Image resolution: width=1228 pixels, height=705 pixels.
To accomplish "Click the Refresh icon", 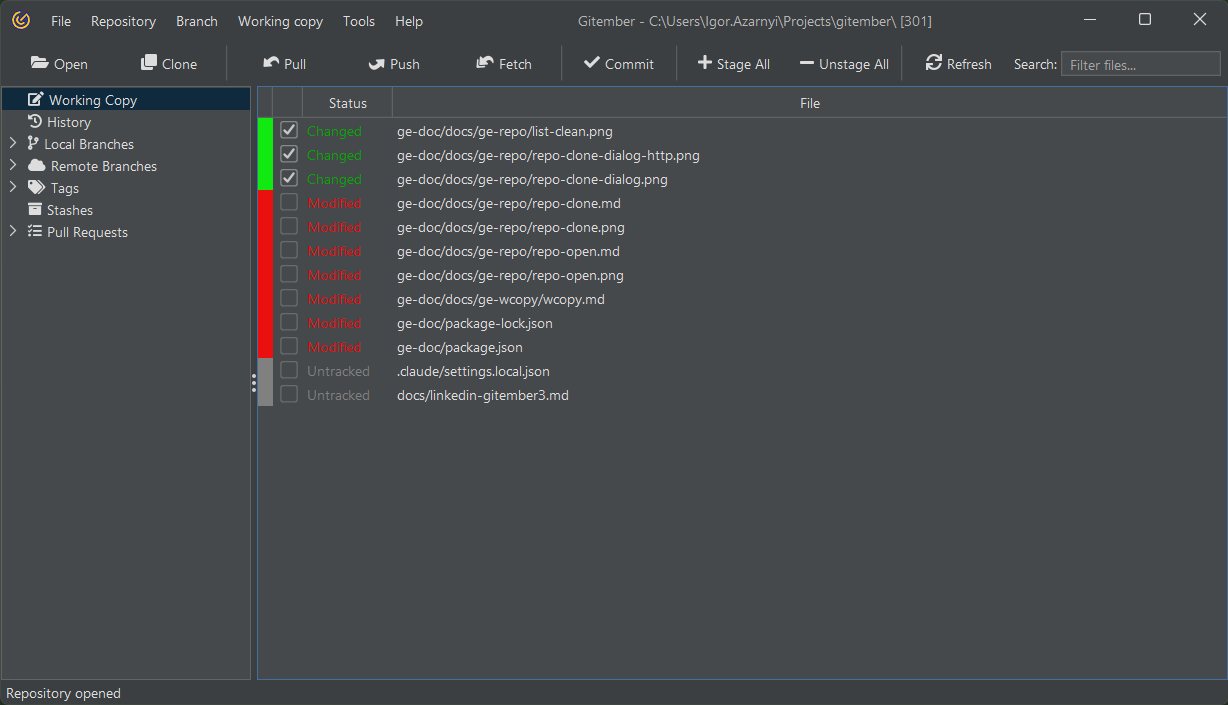I will click(x=934, y=63).
